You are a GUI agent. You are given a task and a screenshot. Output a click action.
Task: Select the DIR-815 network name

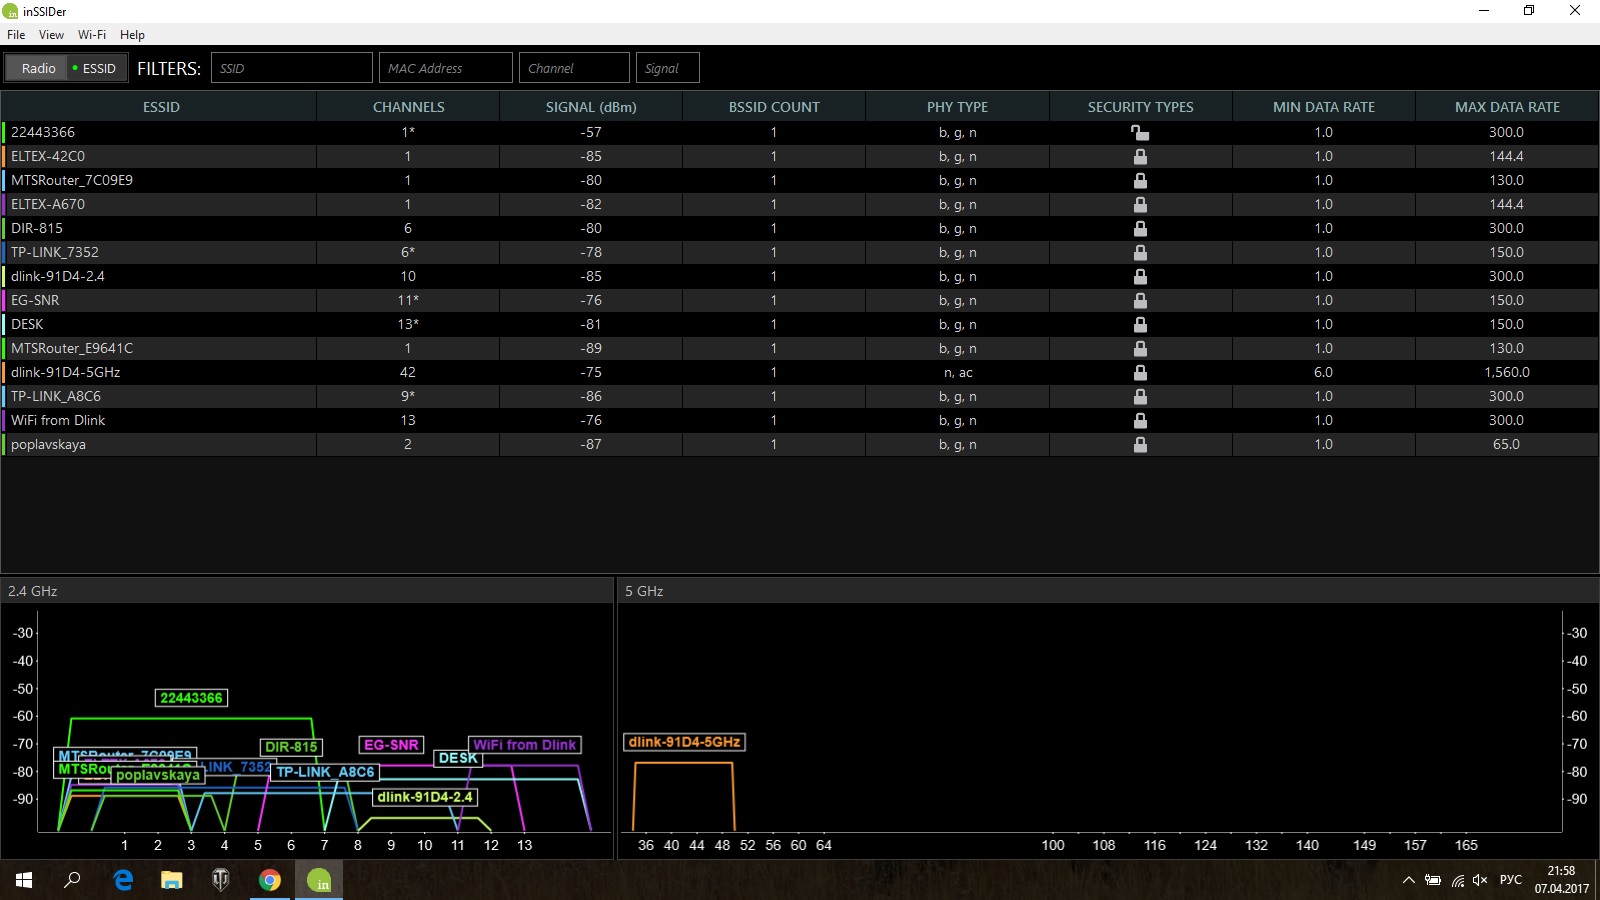[x=37, y=228]
